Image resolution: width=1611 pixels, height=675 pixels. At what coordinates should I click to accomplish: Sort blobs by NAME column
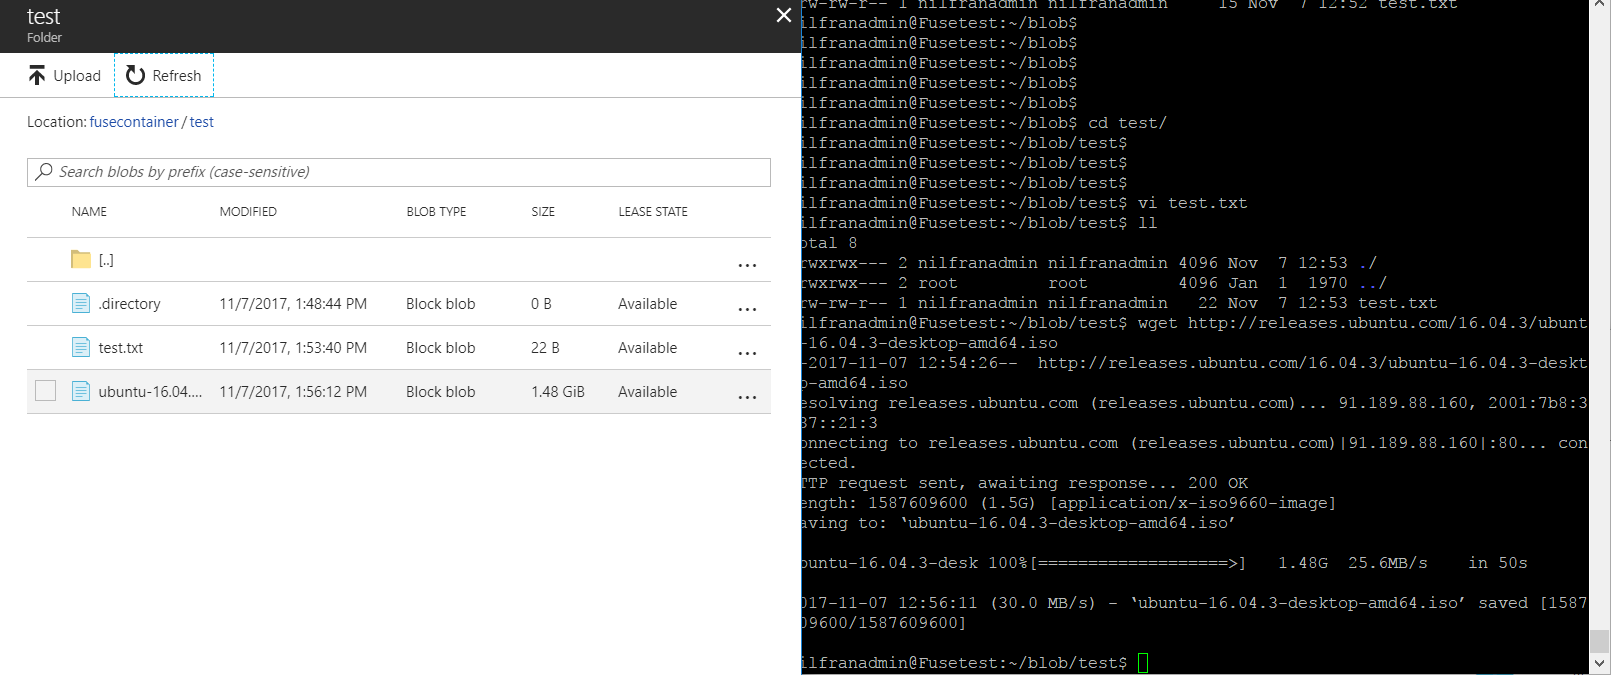click(89, 212)
